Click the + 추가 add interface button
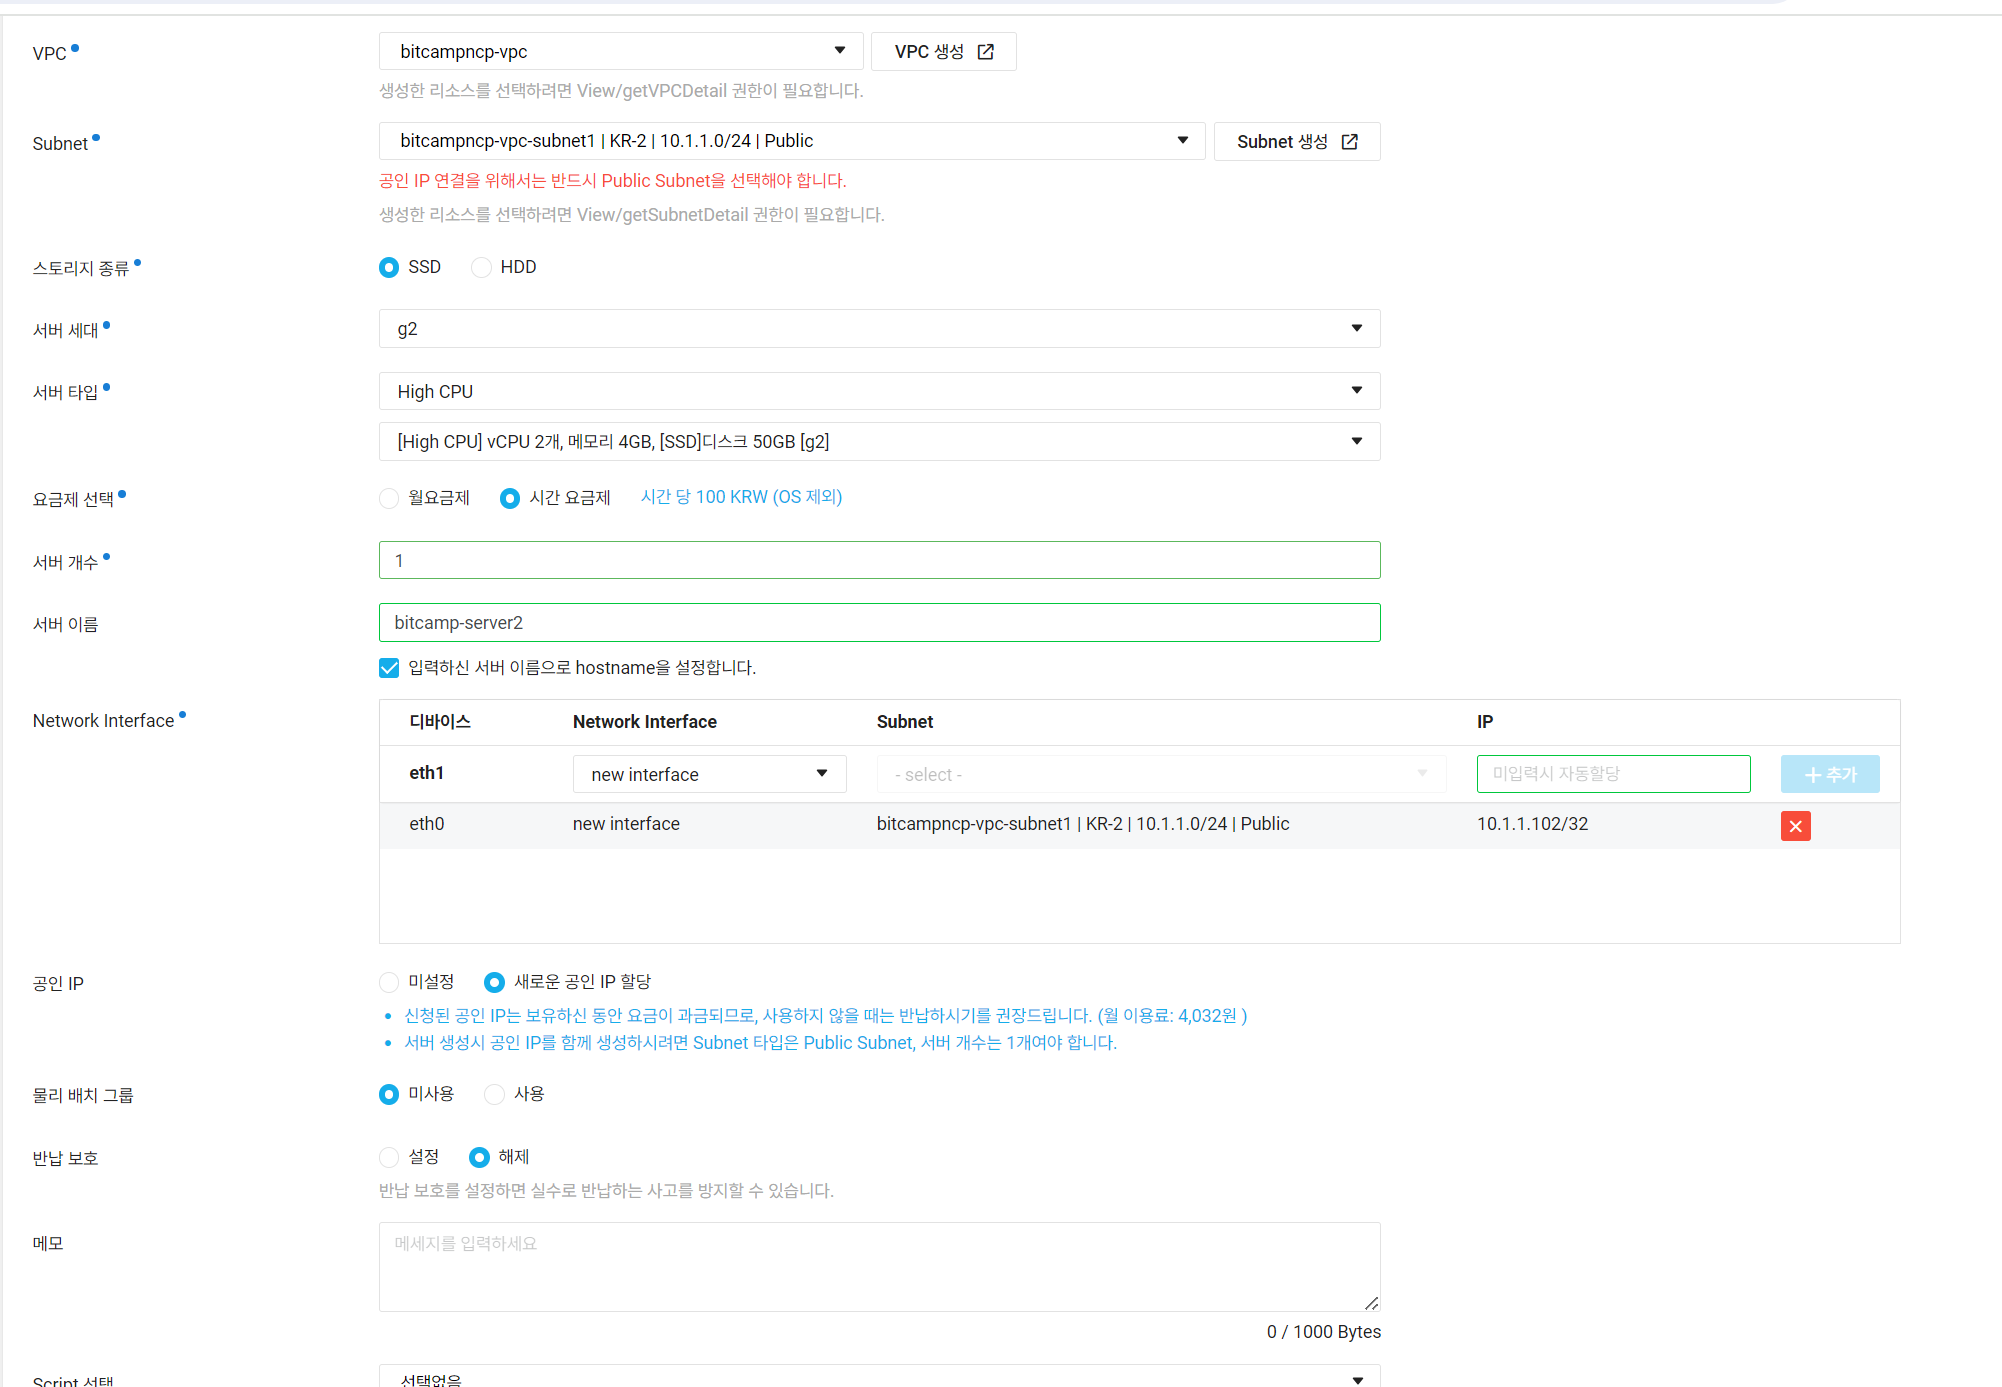This screenshot has height=1387, width=2002. (1829, 774)
